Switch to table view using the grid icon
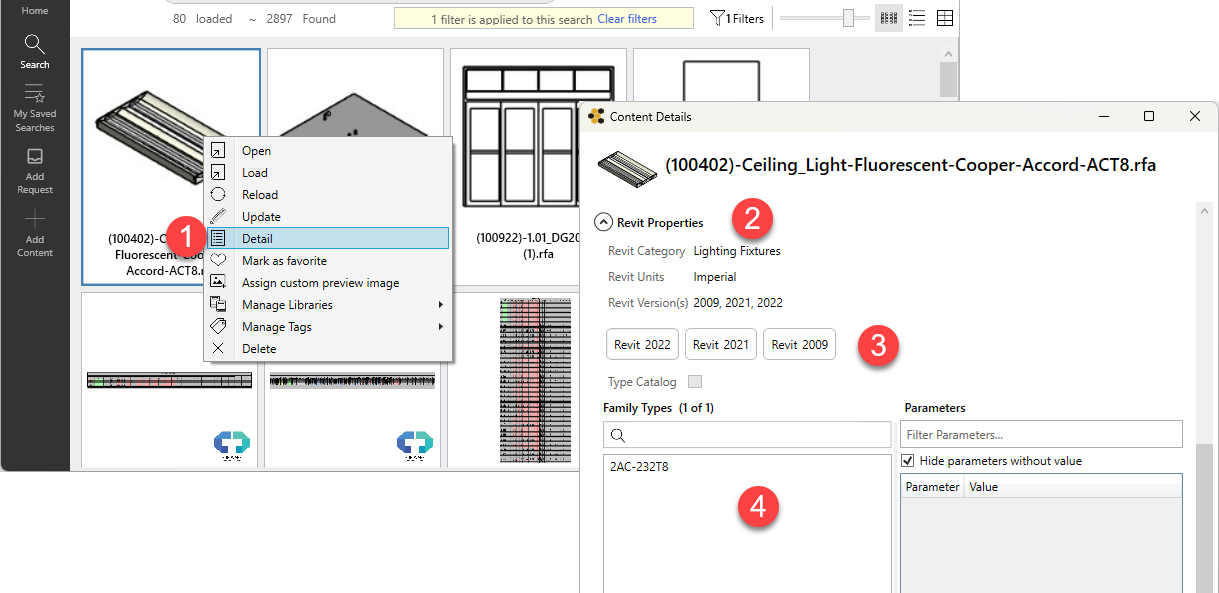This screenshot has height=593, width=1219. [x=944, y=17]
